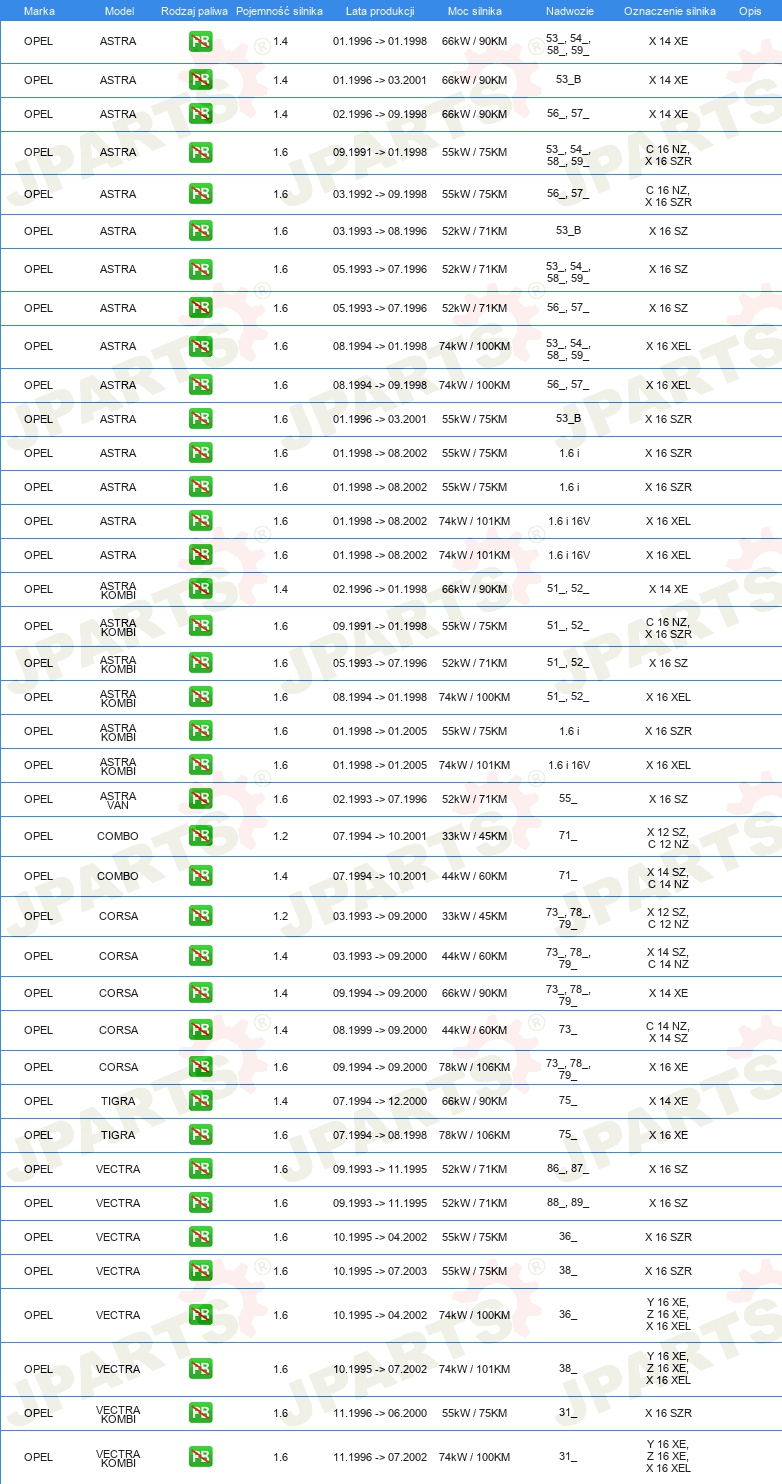Click the fuel icon in the Astra Kombi 52kW row
Viewport: 782px width, 1484px height.
pyautogui.click(x=201, y=663)
